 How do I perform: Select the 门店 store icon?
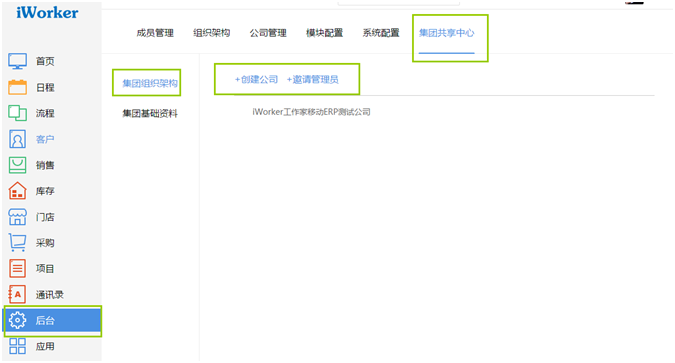(17, 217)
